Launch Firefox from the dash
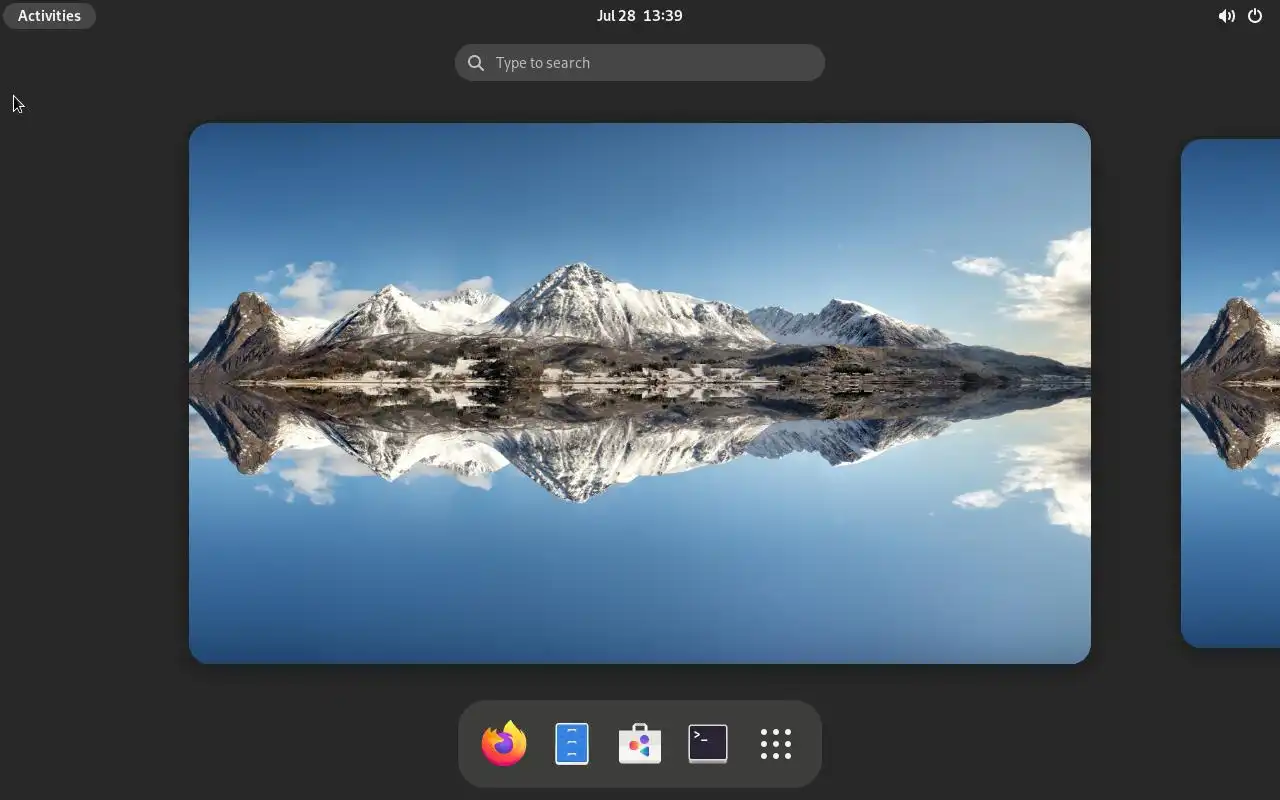The height and width of the screenshot is (800, 1280). coord(504,744)
